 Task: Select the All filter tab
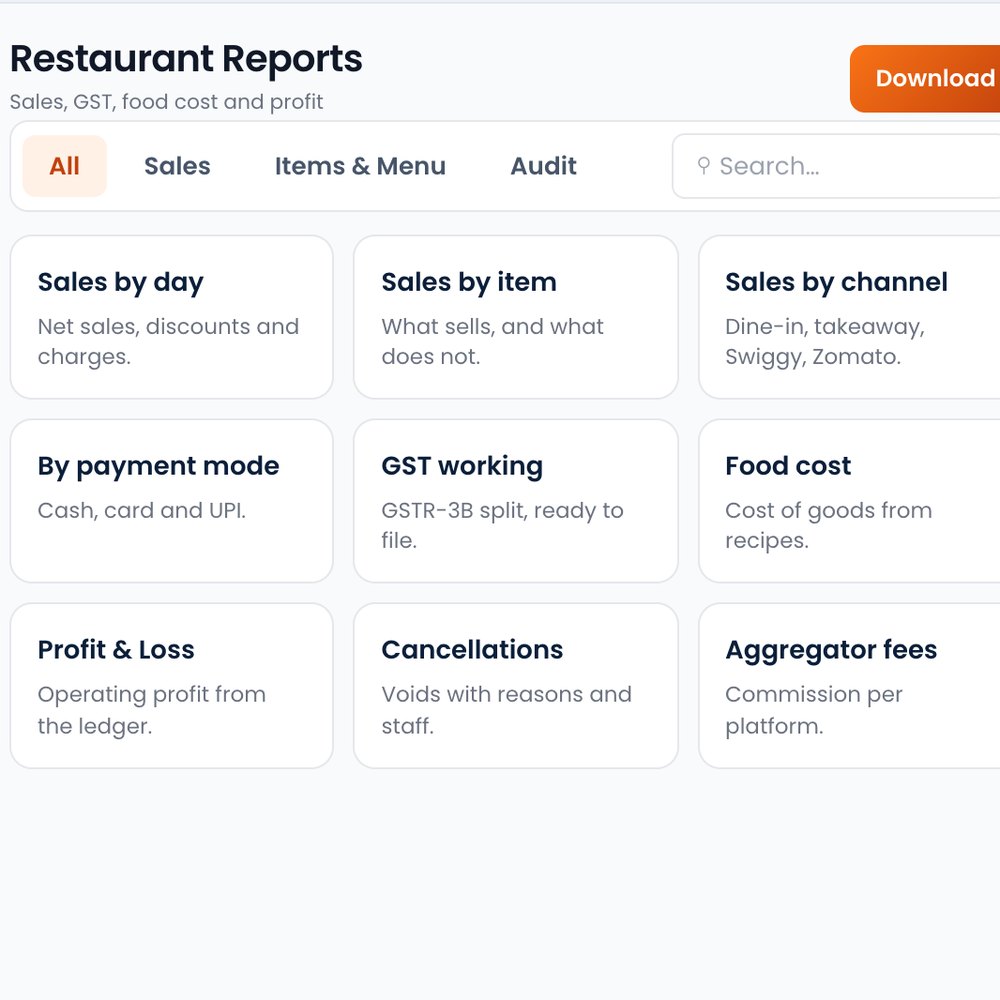pyautogui.click(x=64, y=166)
